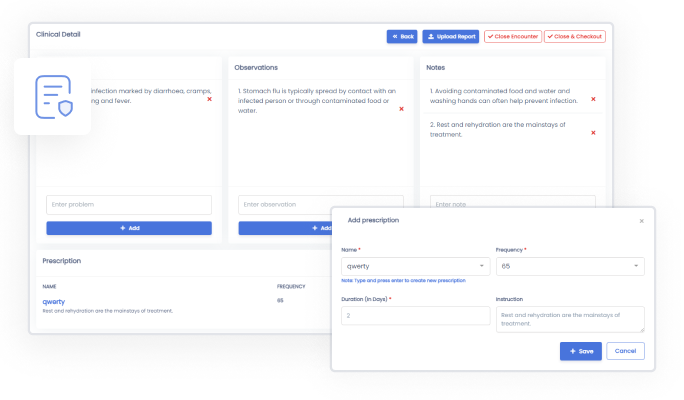The height and width of the screenshot is (400, 684).
Task: Click the Close Encounter button
Action: 513,37
